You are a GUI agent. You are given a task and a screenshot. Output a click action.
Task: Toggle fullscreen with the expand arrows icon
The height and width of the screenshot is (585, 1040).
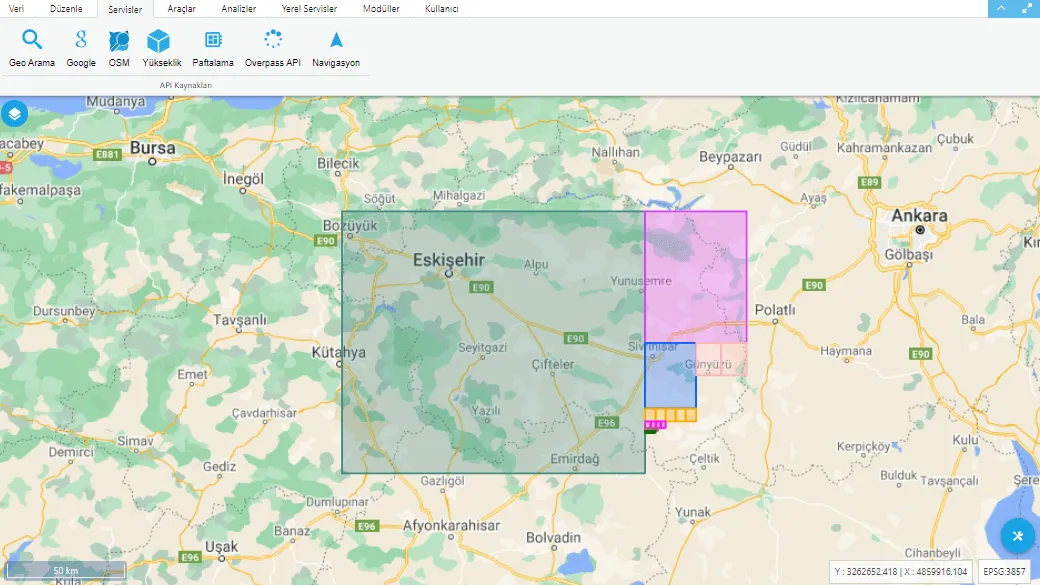[1027, 9]
